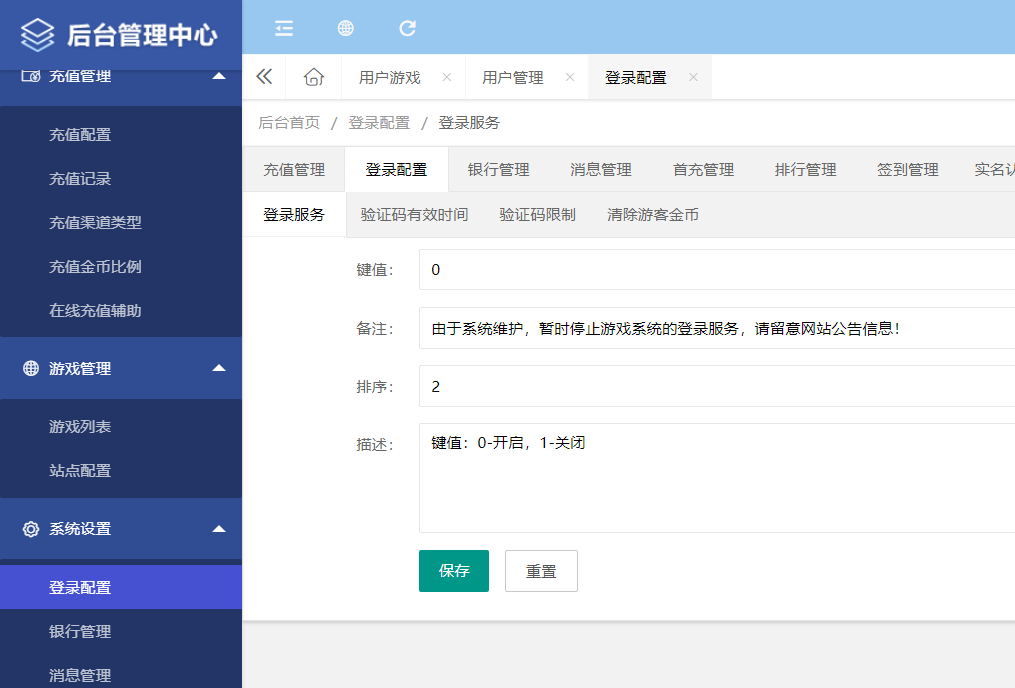Collapse the 充值管理 sidebar group arrow
The height and width of the screenshot is (688, 1015).
pos(219,76)
